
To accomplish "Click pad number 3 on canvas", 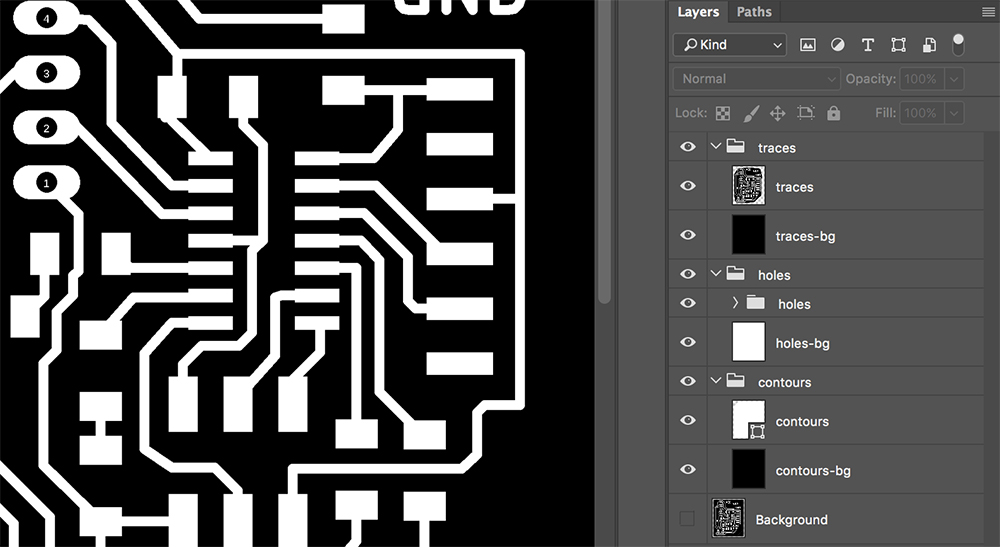I will pyautogui.click(x=46, y=73).
